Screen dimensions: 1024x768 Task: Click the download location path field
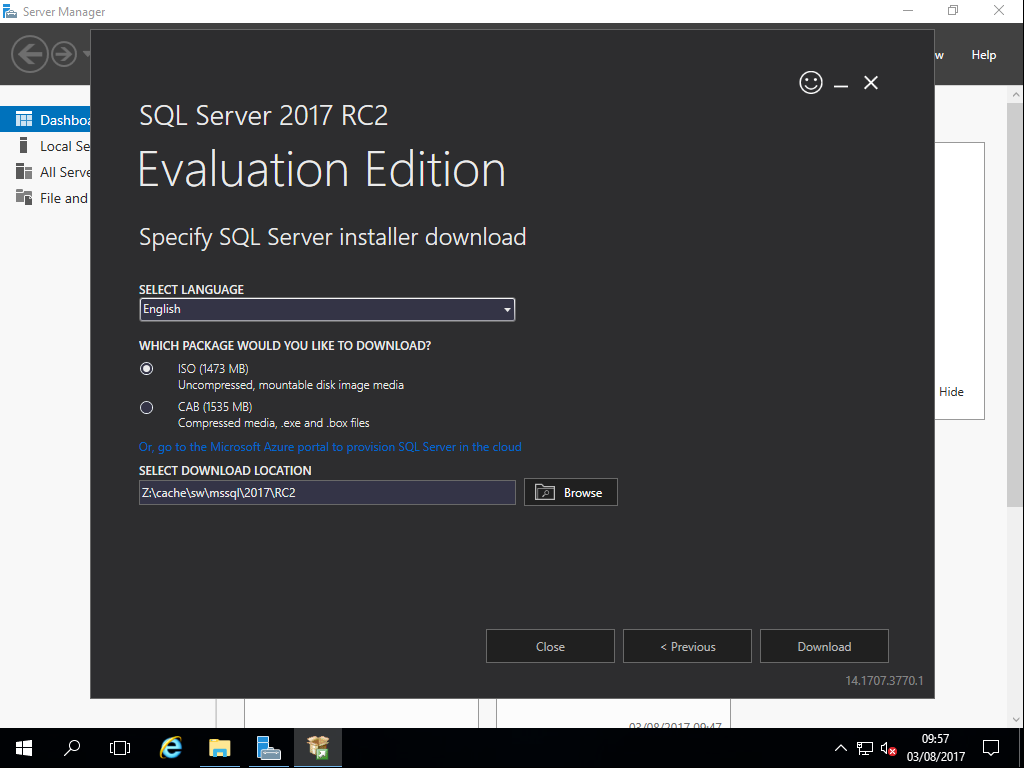[x=327, y=492]
